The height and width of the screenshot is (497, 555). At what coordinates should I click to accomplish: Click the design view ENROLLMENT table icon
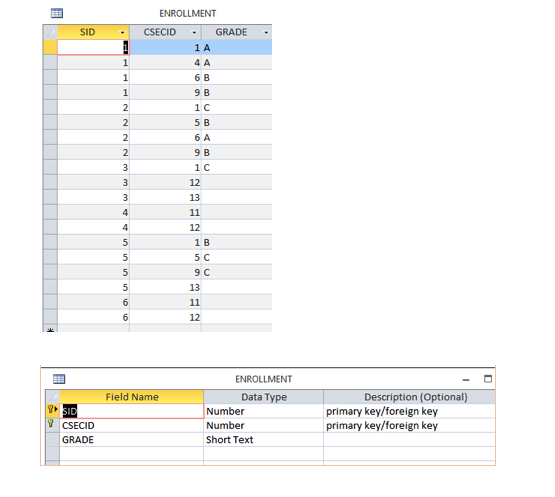pos(59,379)
